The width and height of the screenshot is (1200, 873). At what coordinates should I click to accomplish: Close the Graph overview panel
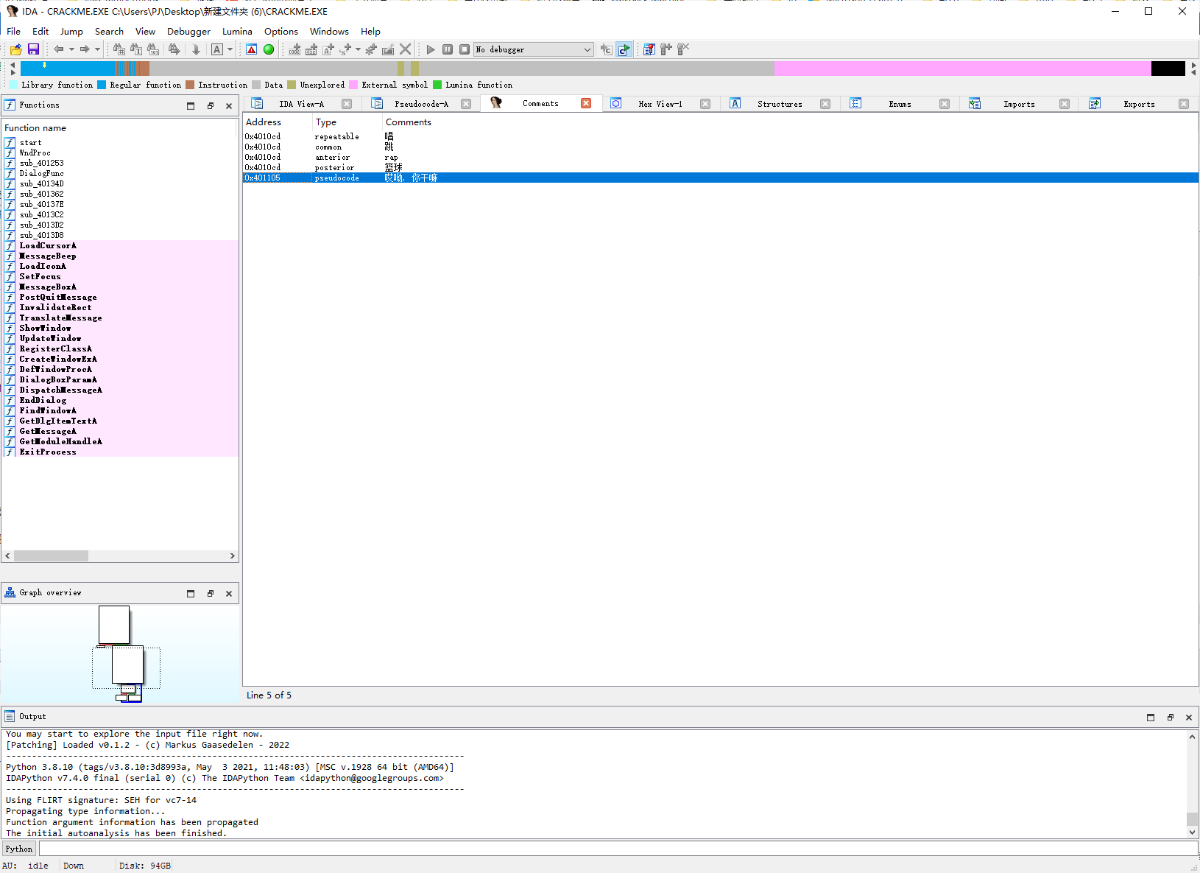228,593
